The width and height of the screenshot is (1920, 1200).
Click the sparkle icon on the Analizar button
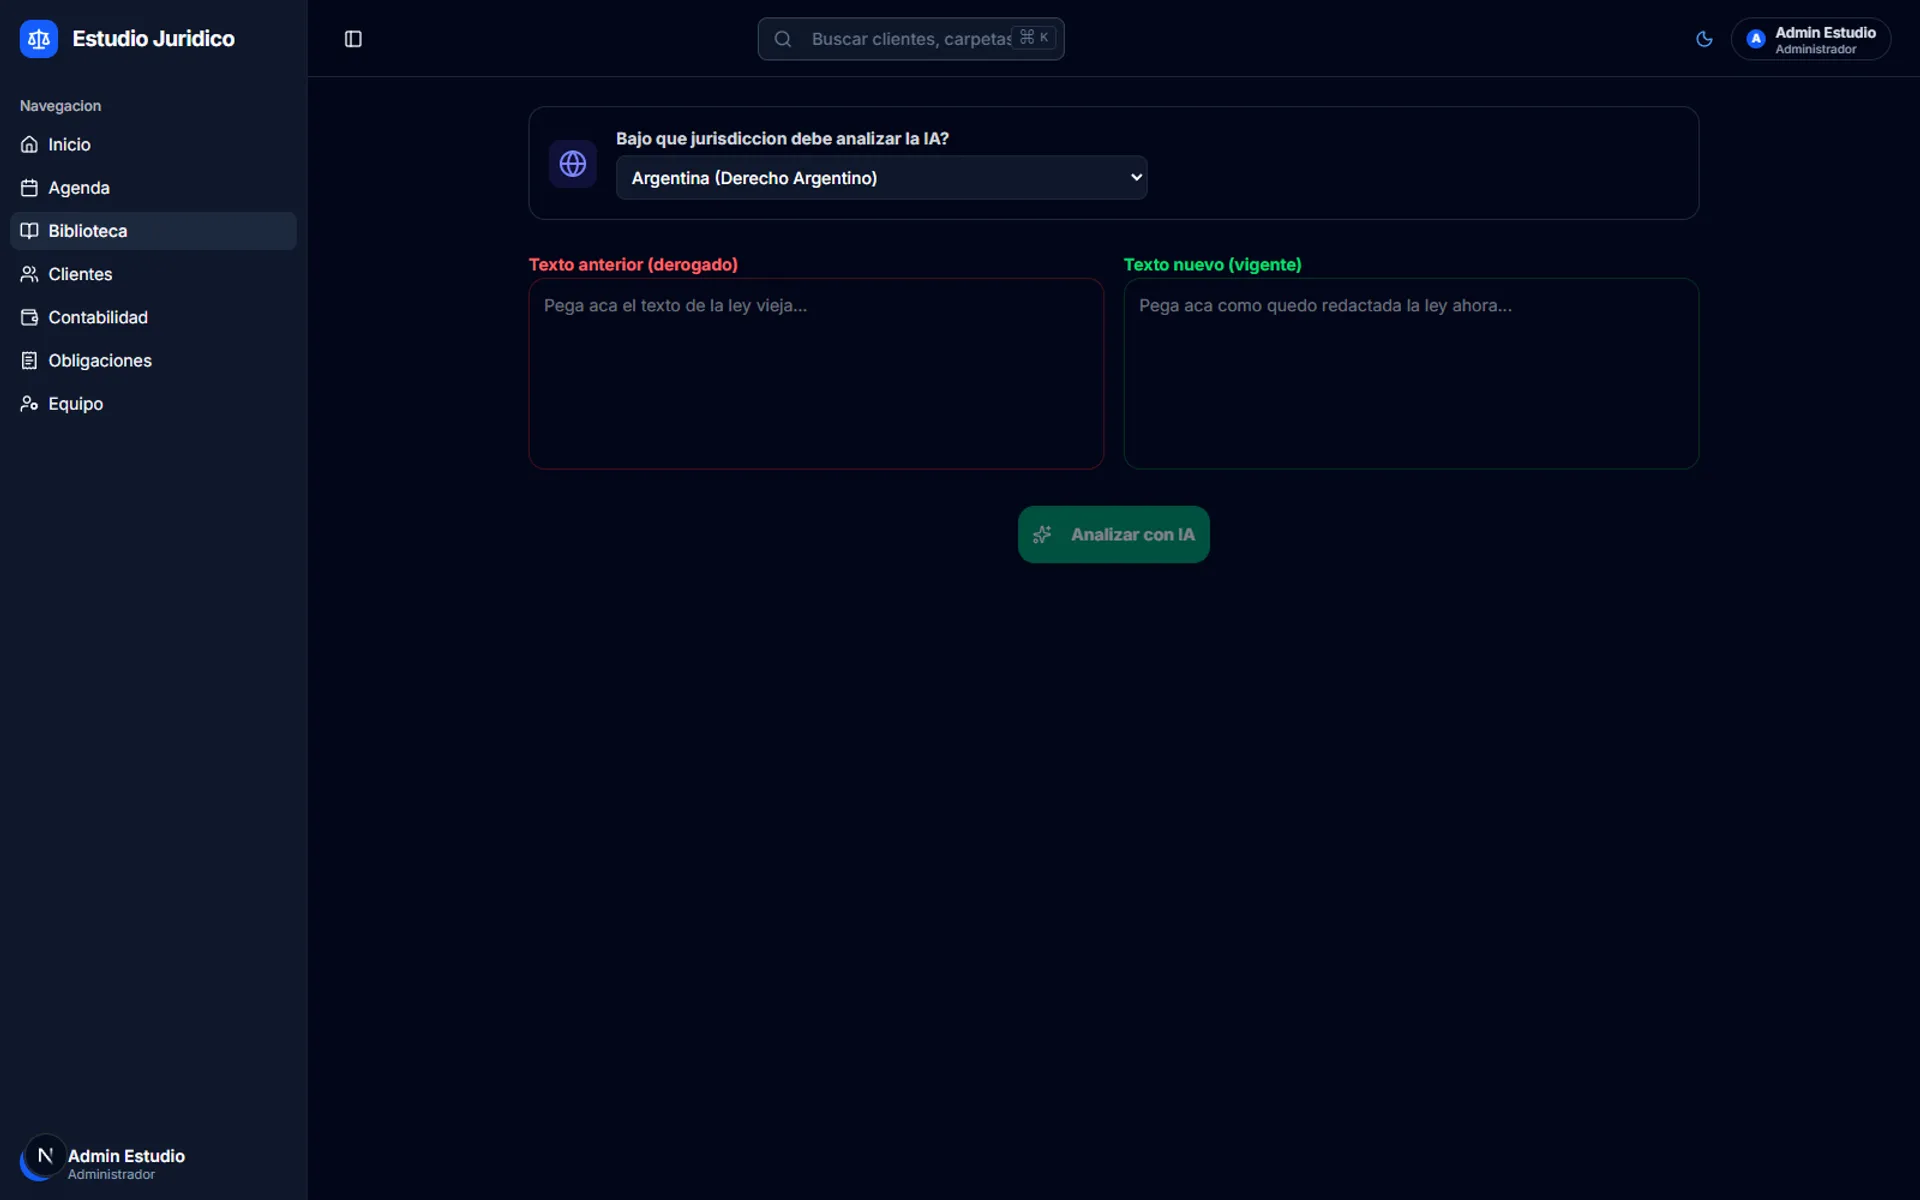pos(1042,535)
